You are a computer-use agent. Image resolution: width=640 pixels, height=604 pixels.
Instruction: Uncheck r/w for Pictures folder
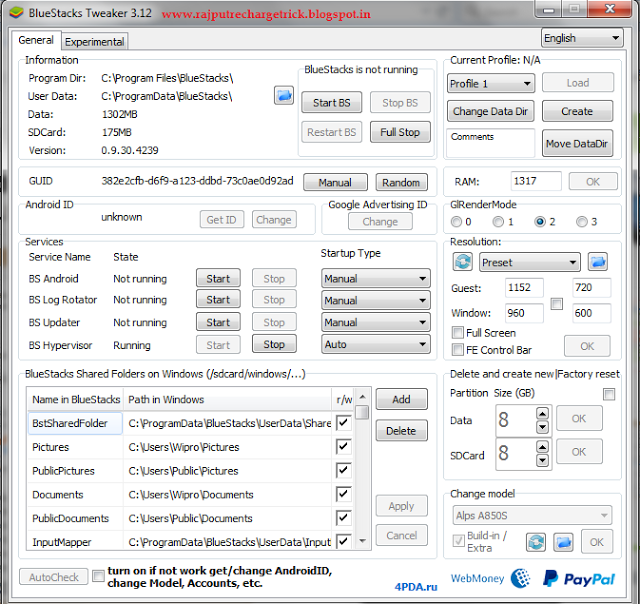click(x=343, y=446)
